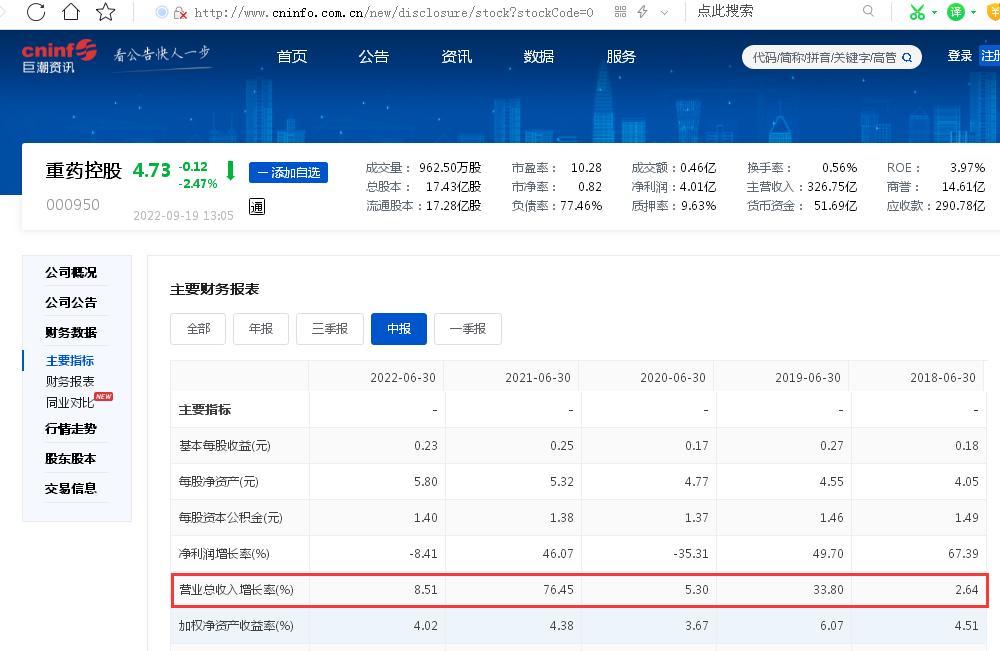This screenshot has width=1000, height=651.
Task: Click the 2018-06-30 column header
Action: 943,378
